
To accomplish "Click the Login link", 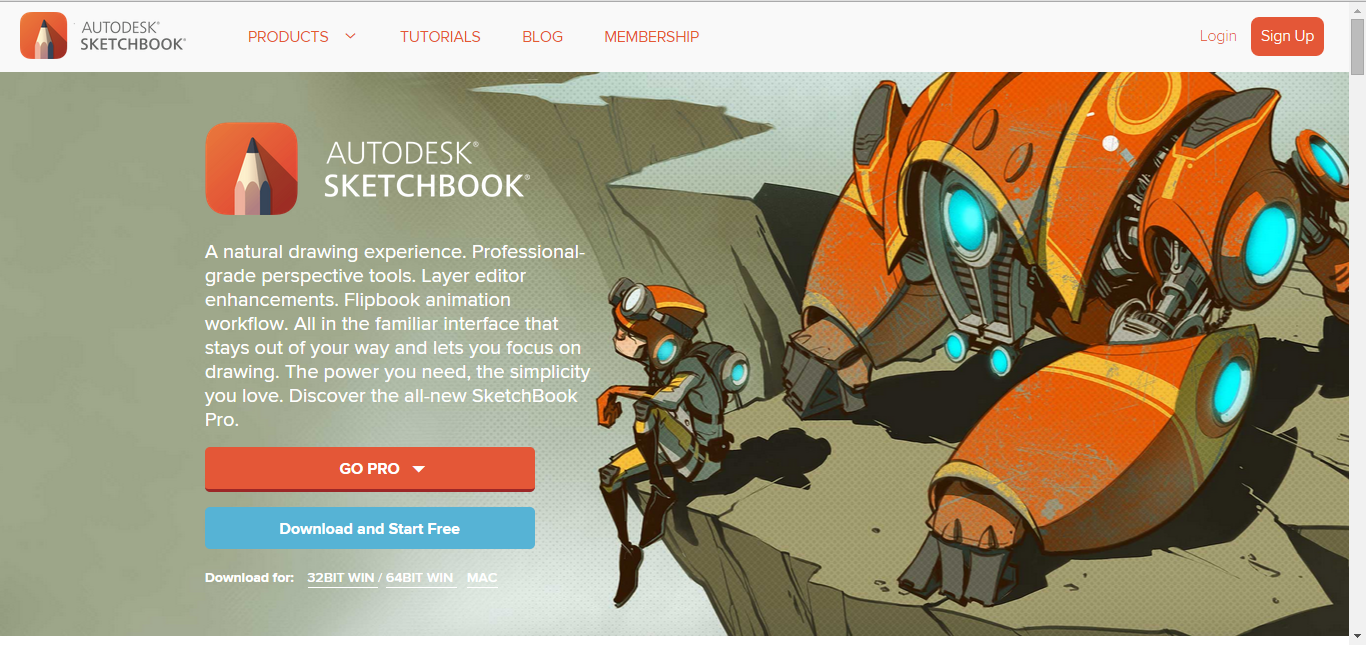I will coord(1218,36).
